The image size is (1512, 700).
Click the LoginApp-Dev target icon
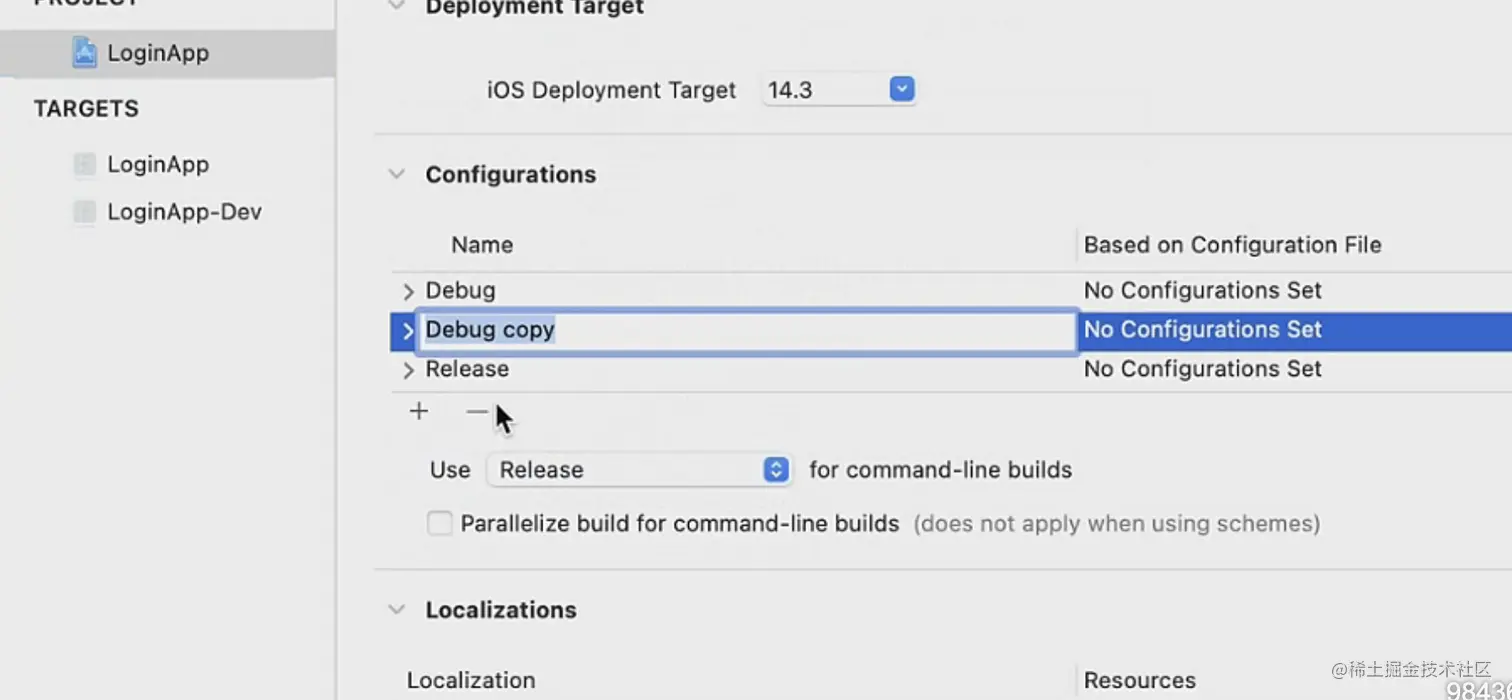coord(85,212)
